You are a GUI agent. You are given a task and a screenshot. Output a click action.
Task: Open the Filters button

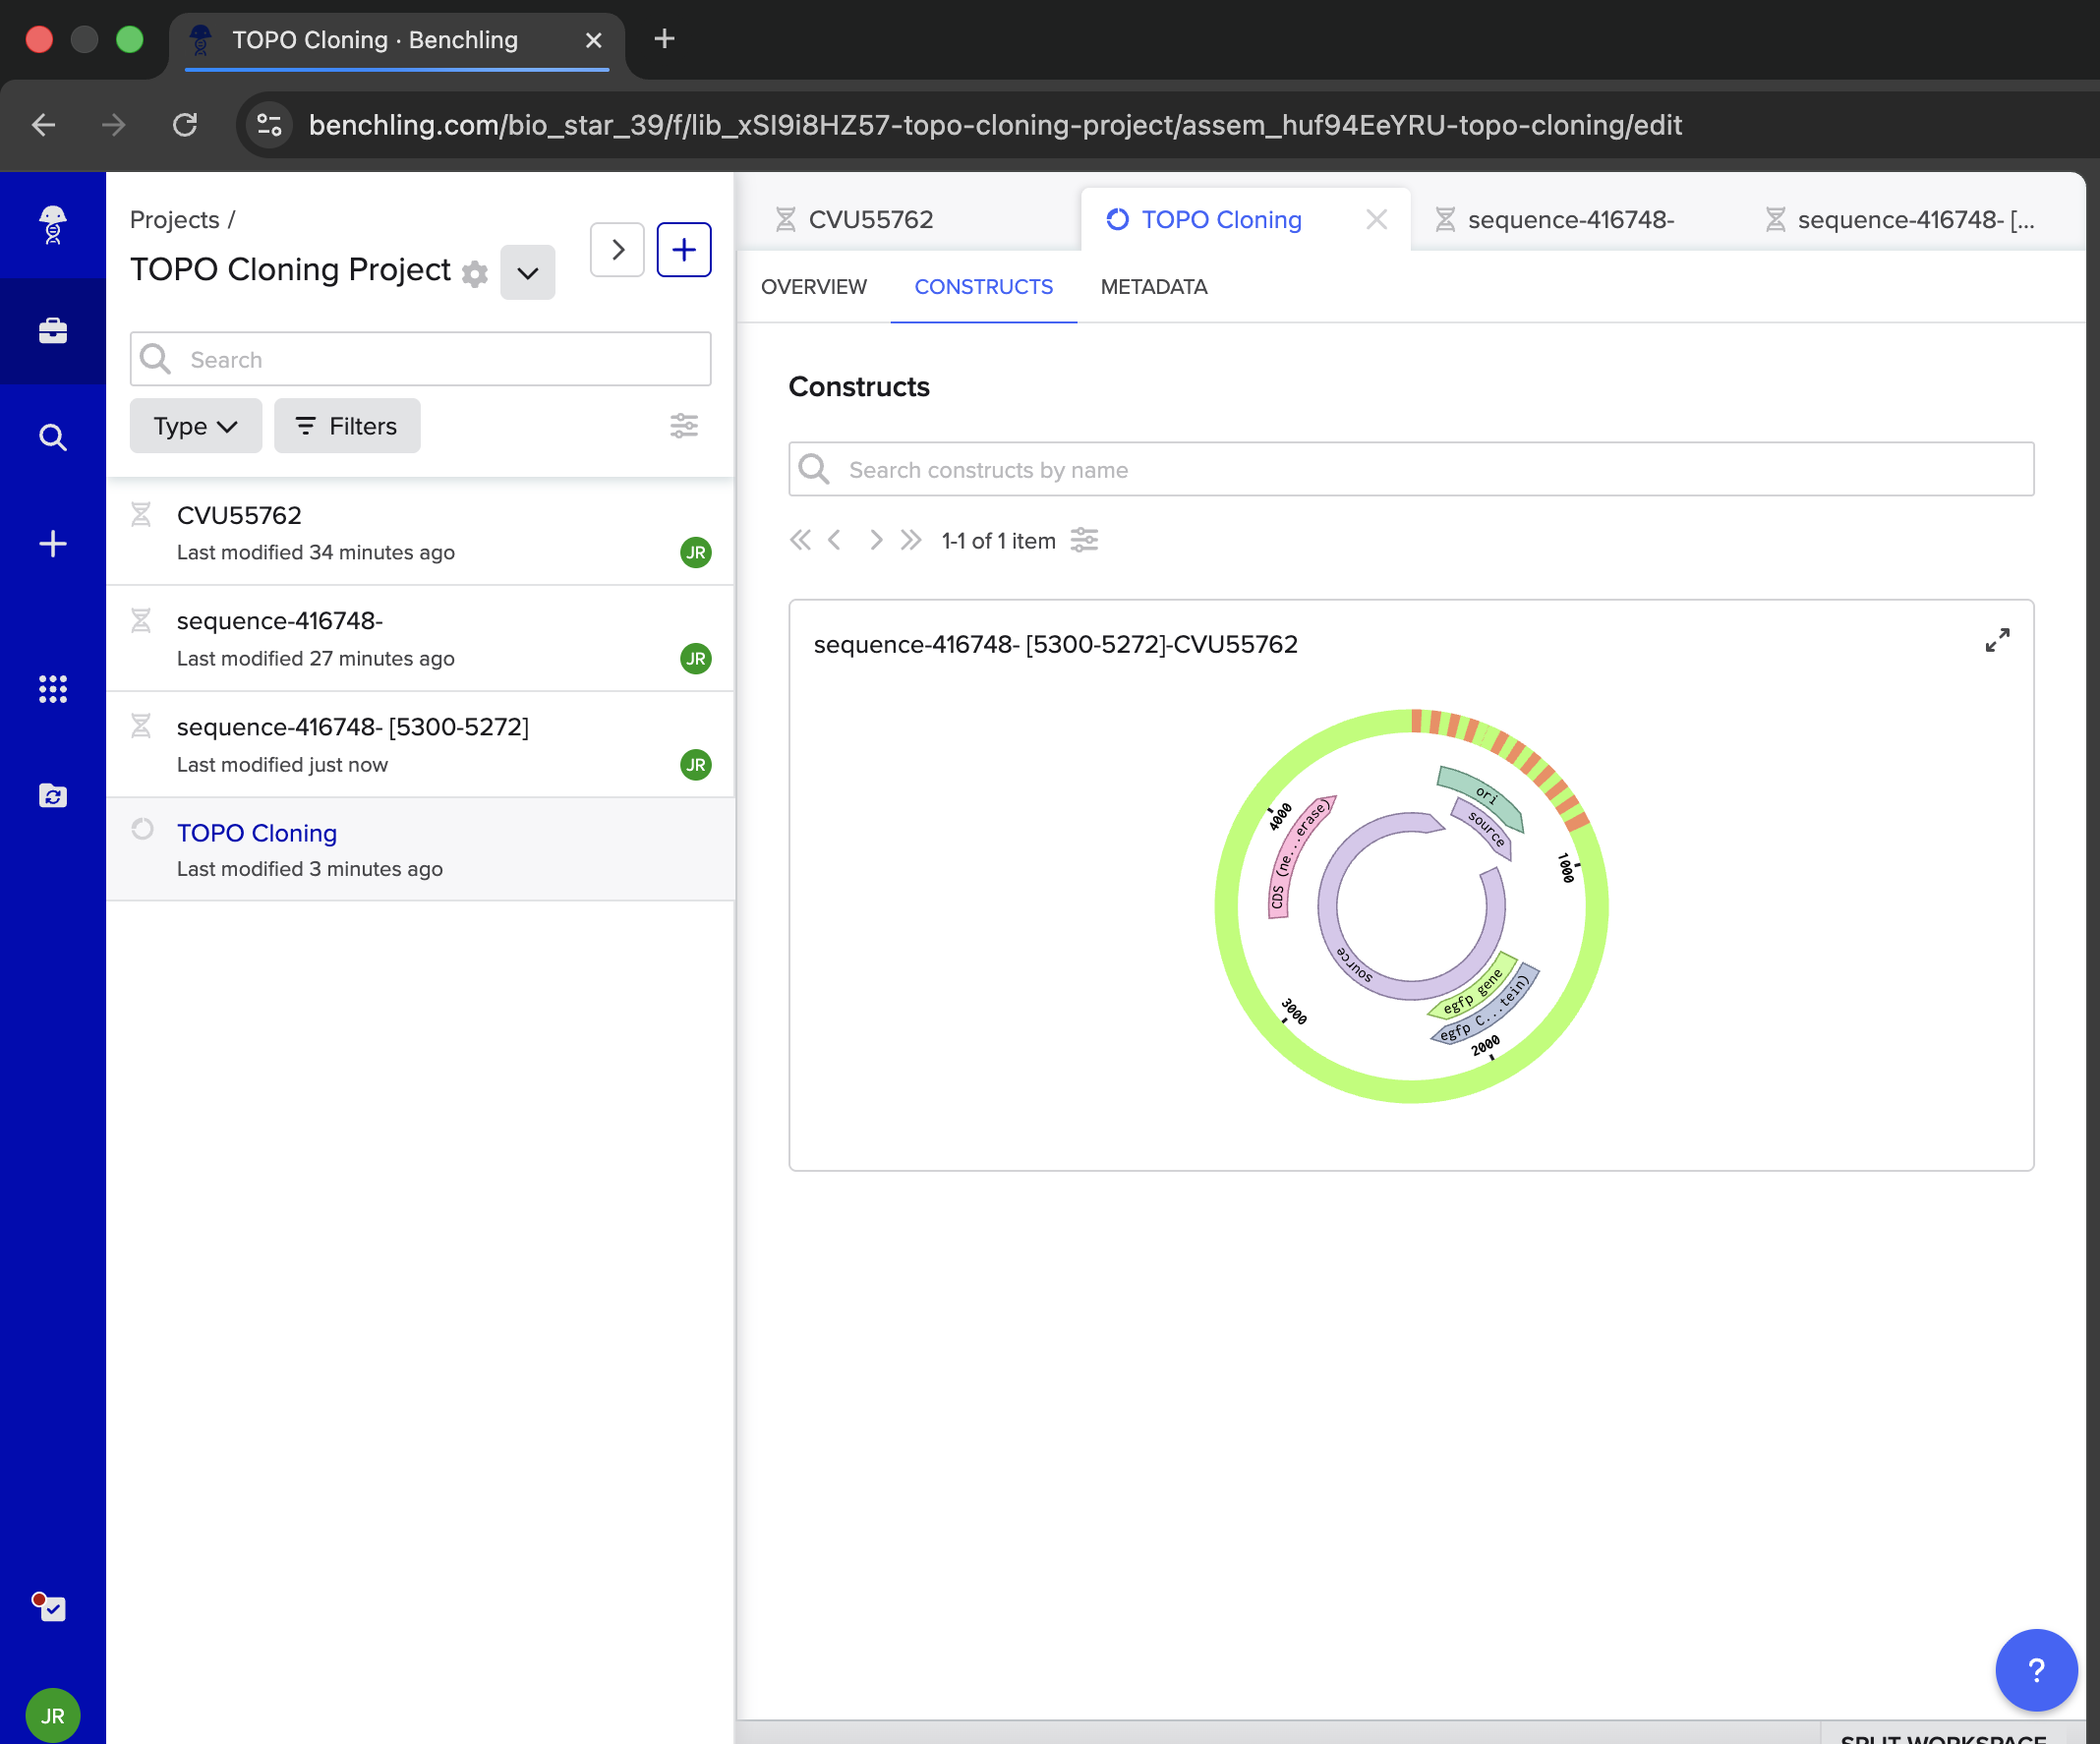click(347, 426)
